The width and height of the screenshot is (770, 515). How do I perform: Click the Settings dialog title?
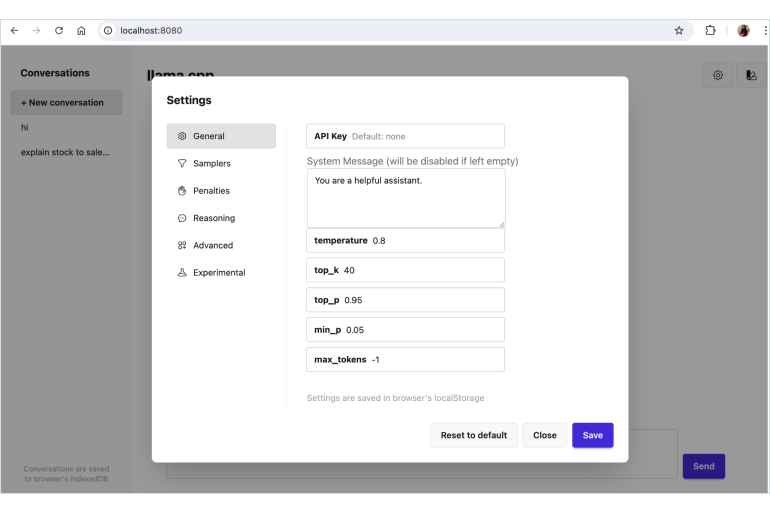click(x=189, y=100)
